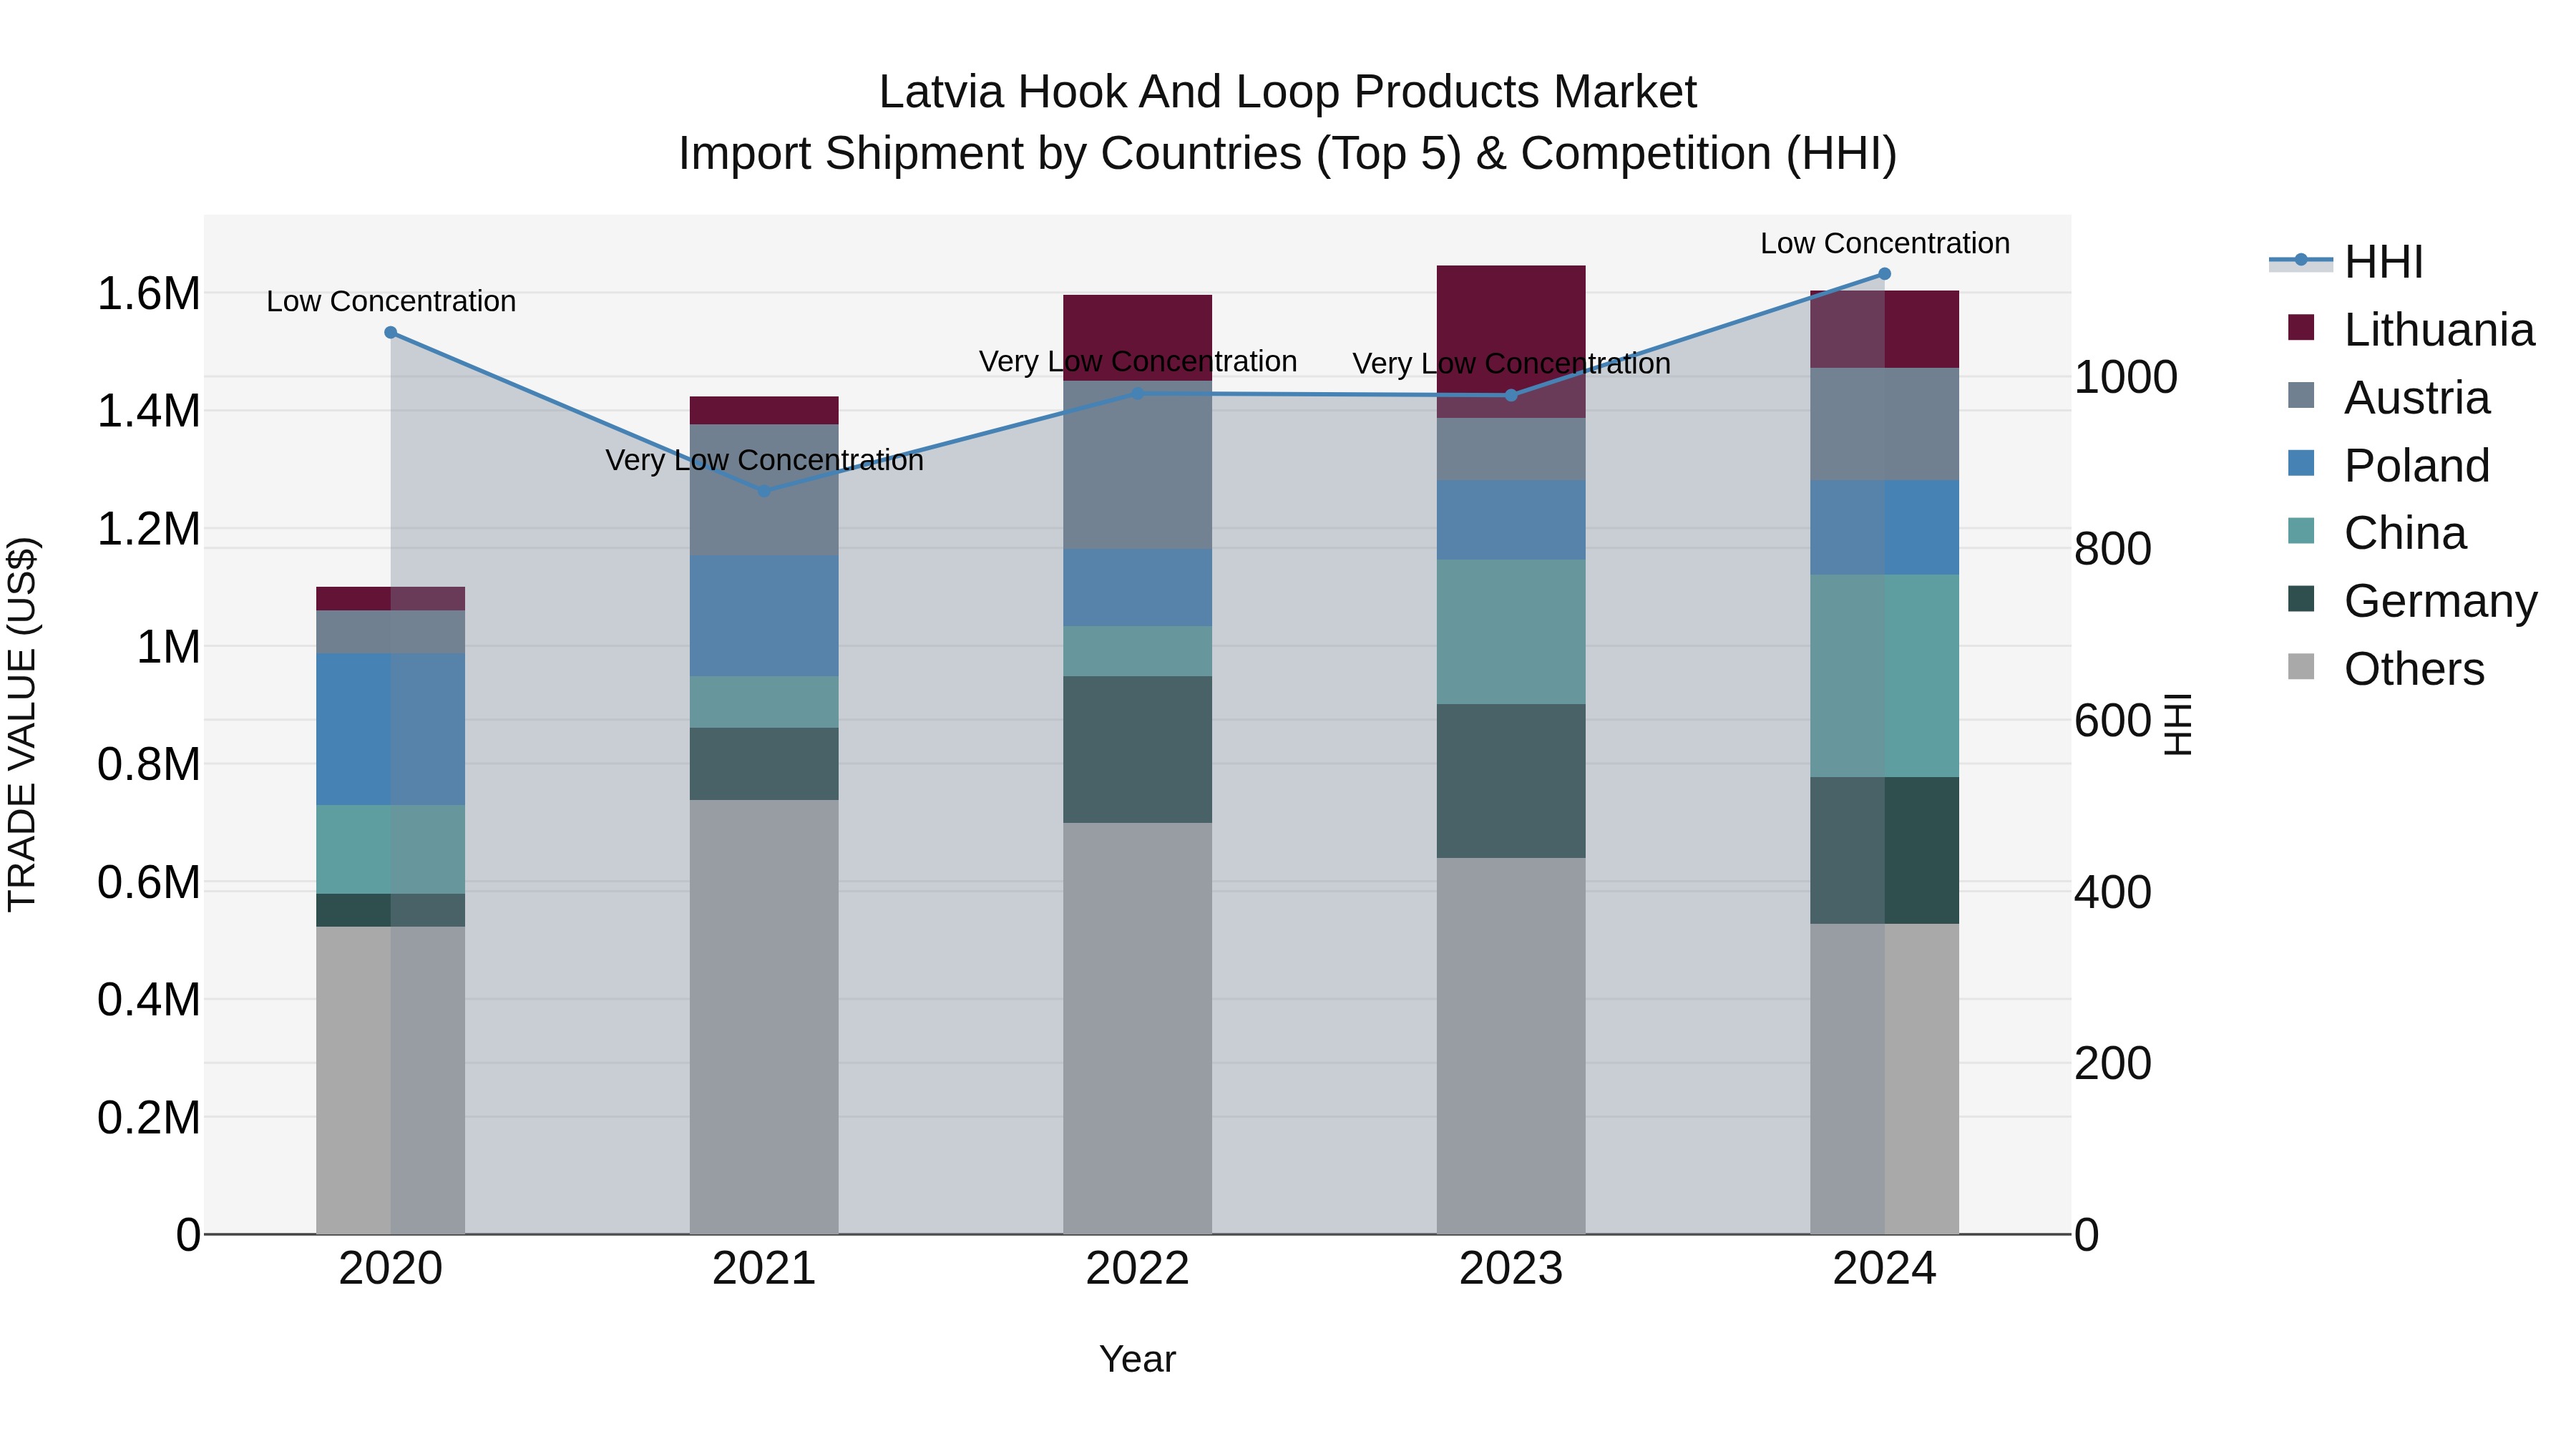Screen dimensions: 2576x1449
Task: Click the '1M' left axis tick label
Action: click(x=168, y=647)
